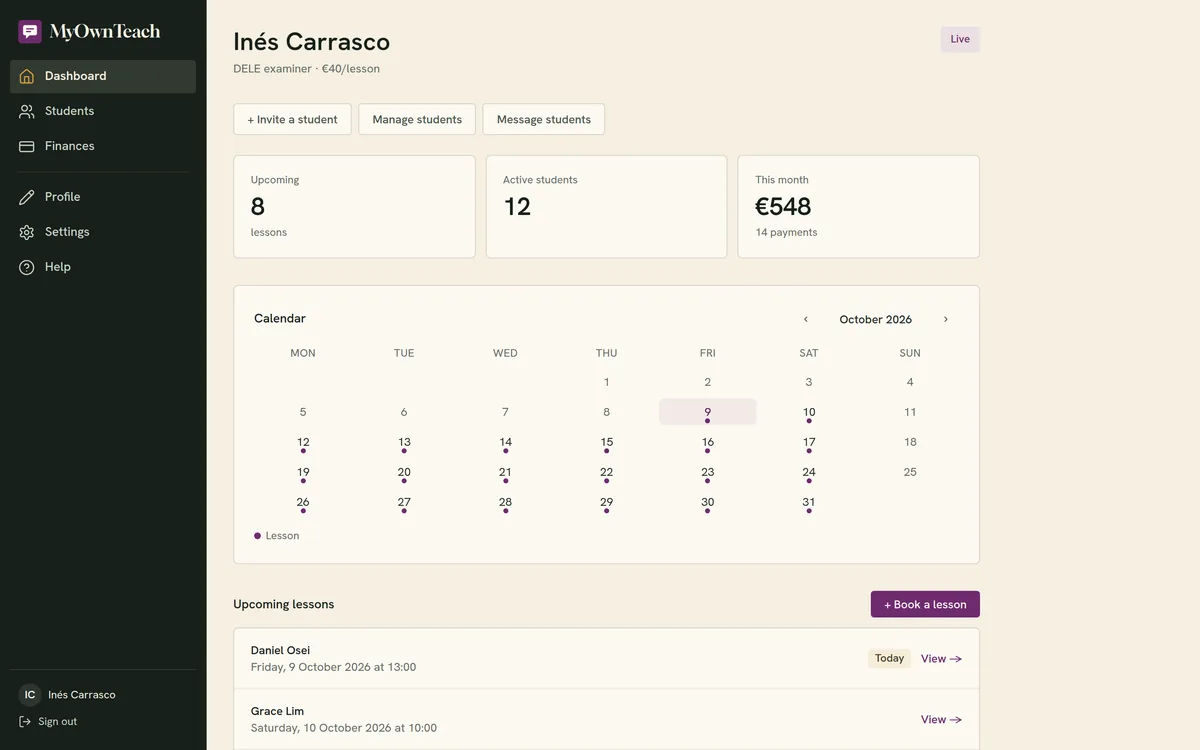Select October 21 in the calendar
1200x750 pixels.
tap(505, 472)
